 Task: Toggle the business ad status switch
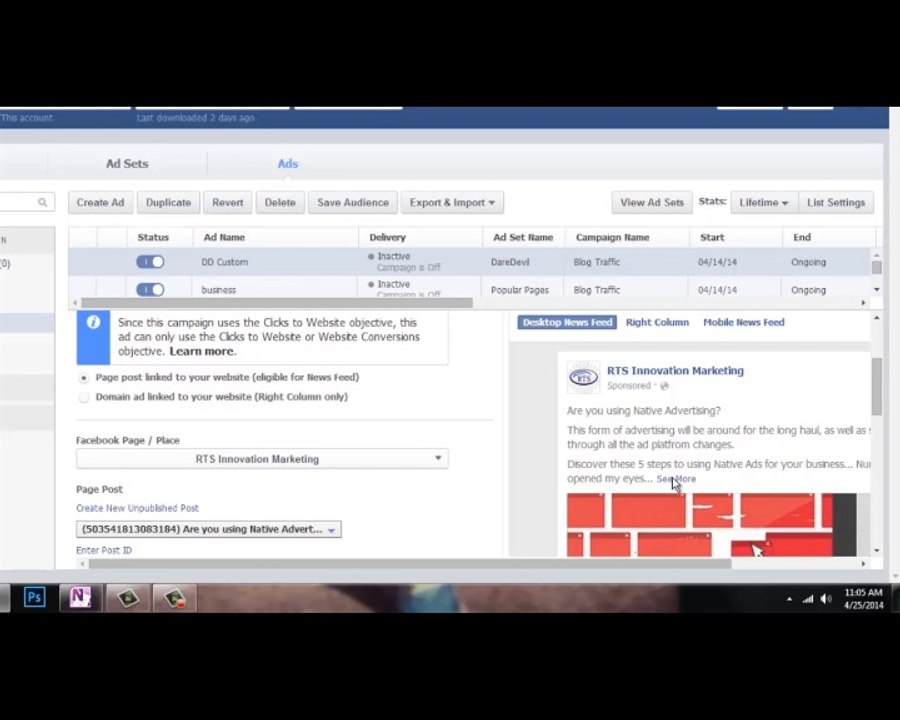point(150,289)
